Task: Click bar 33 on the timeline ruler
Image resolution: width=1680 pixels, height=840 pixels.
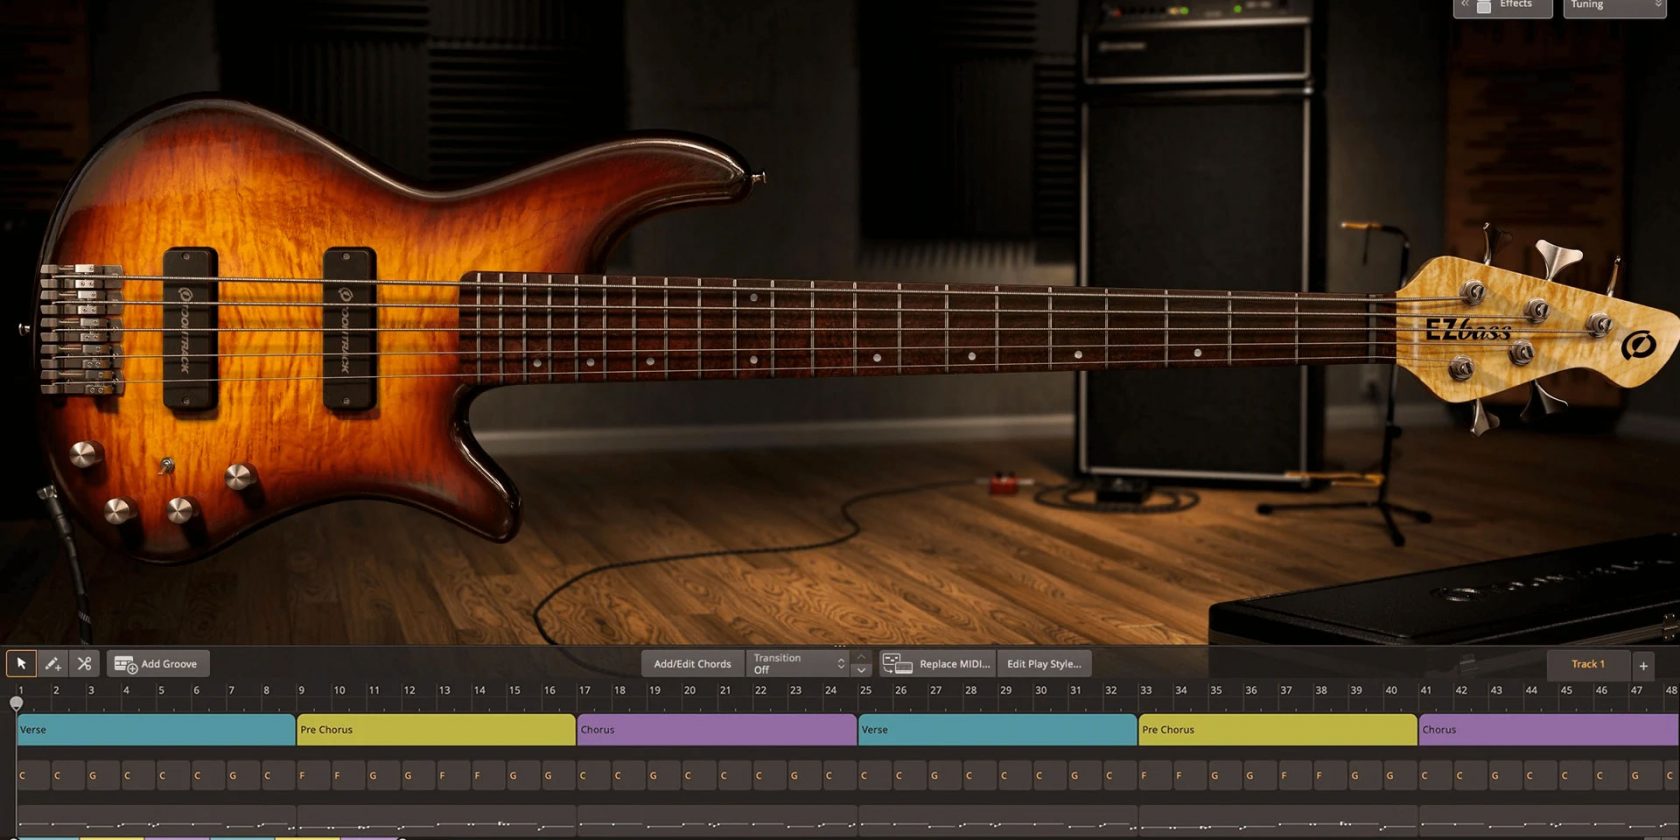Action: (x=1146, y=690)
